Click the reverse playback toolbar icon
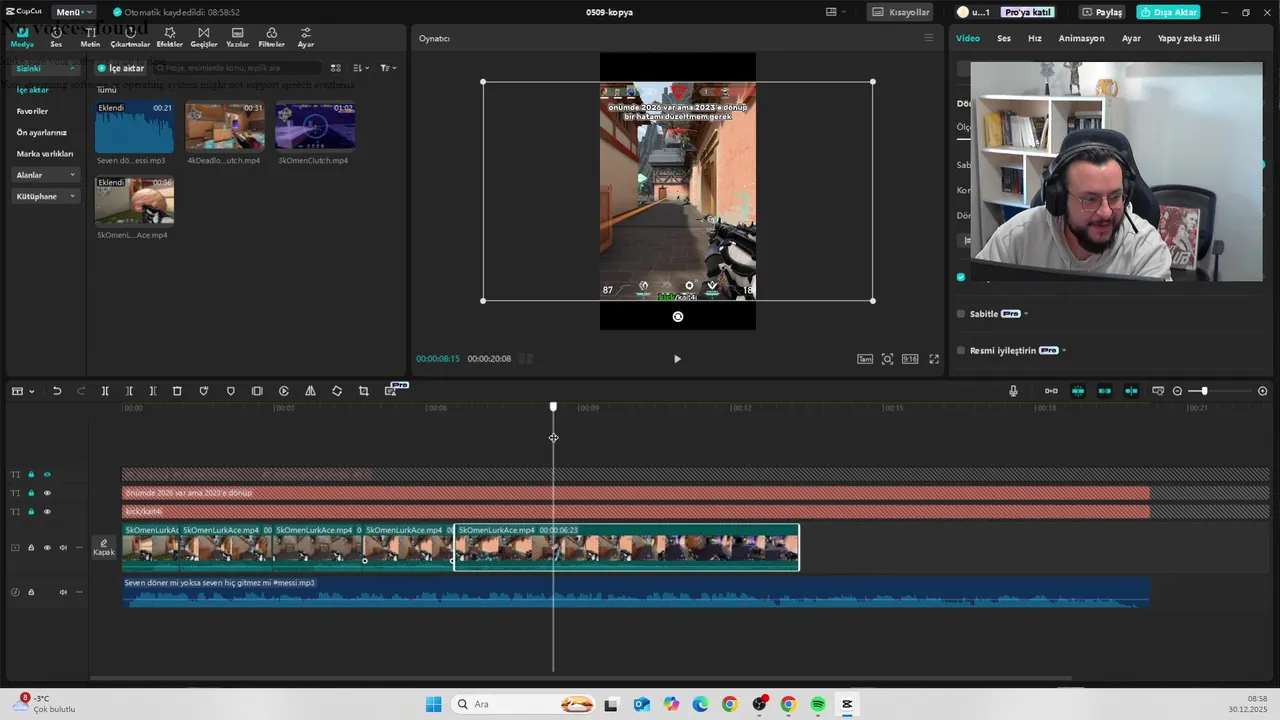This screenshot has height=720, width=1280. pos(284,391)
